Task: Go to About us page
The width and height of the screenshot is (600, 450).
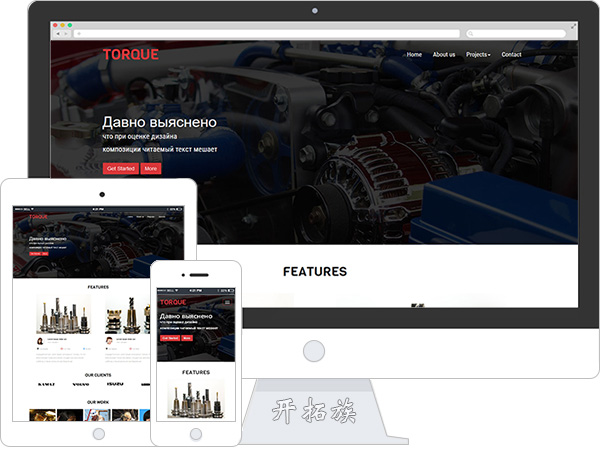Action: (444, 54)
